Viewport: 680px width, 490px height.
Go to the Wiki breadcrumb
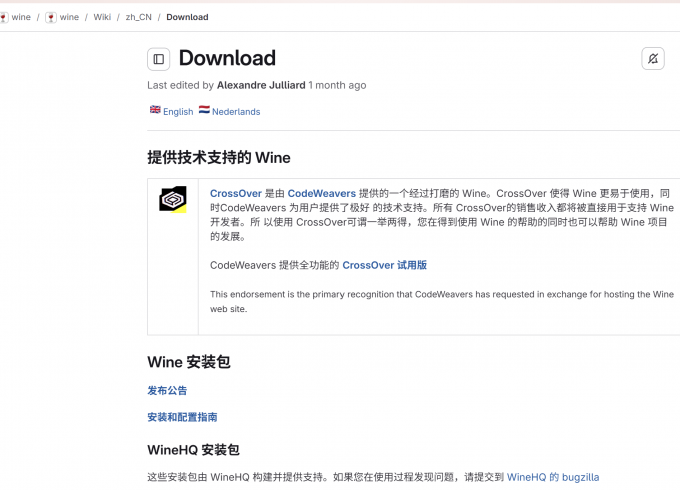(x=102, y=17)
